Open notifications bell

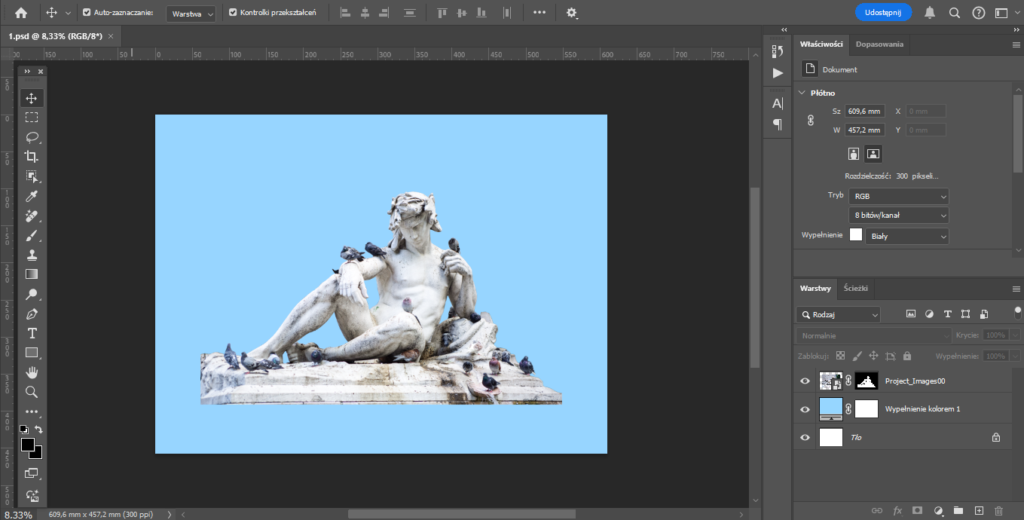coord(930,12)
